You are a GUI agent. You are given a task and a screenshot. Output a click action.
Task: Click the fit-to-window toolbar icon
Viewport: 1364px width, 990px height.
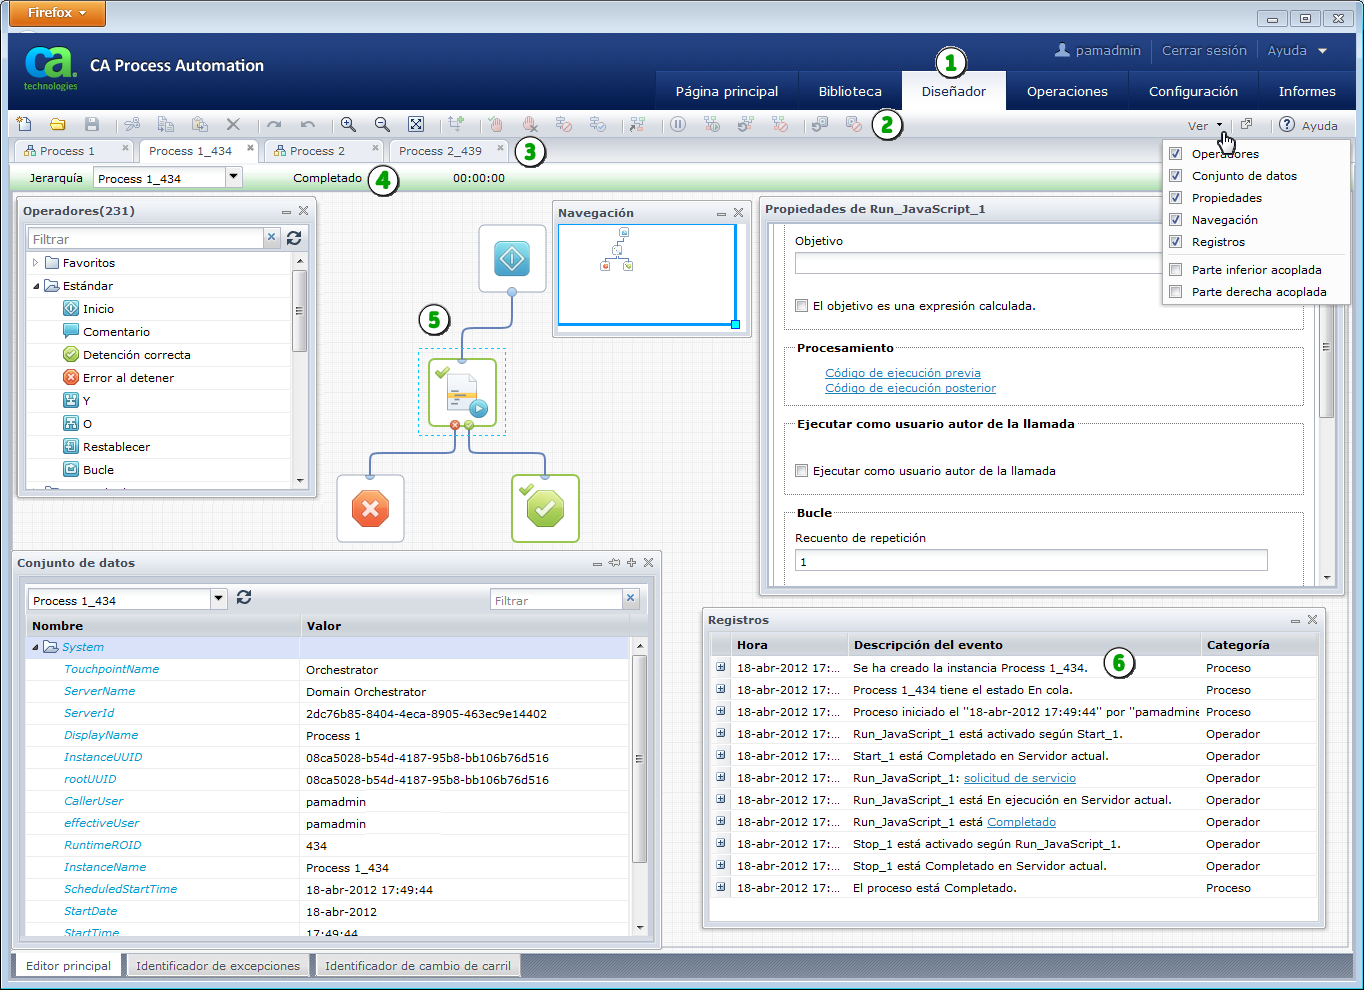tap(416, 124)
